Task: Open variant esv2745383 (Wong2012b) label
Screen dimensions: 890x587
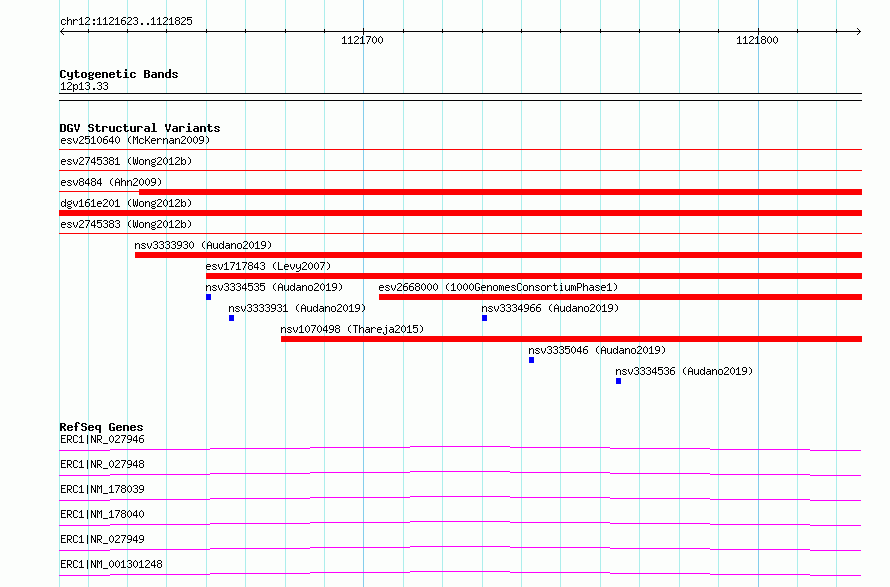Action: tap(126, 224)
